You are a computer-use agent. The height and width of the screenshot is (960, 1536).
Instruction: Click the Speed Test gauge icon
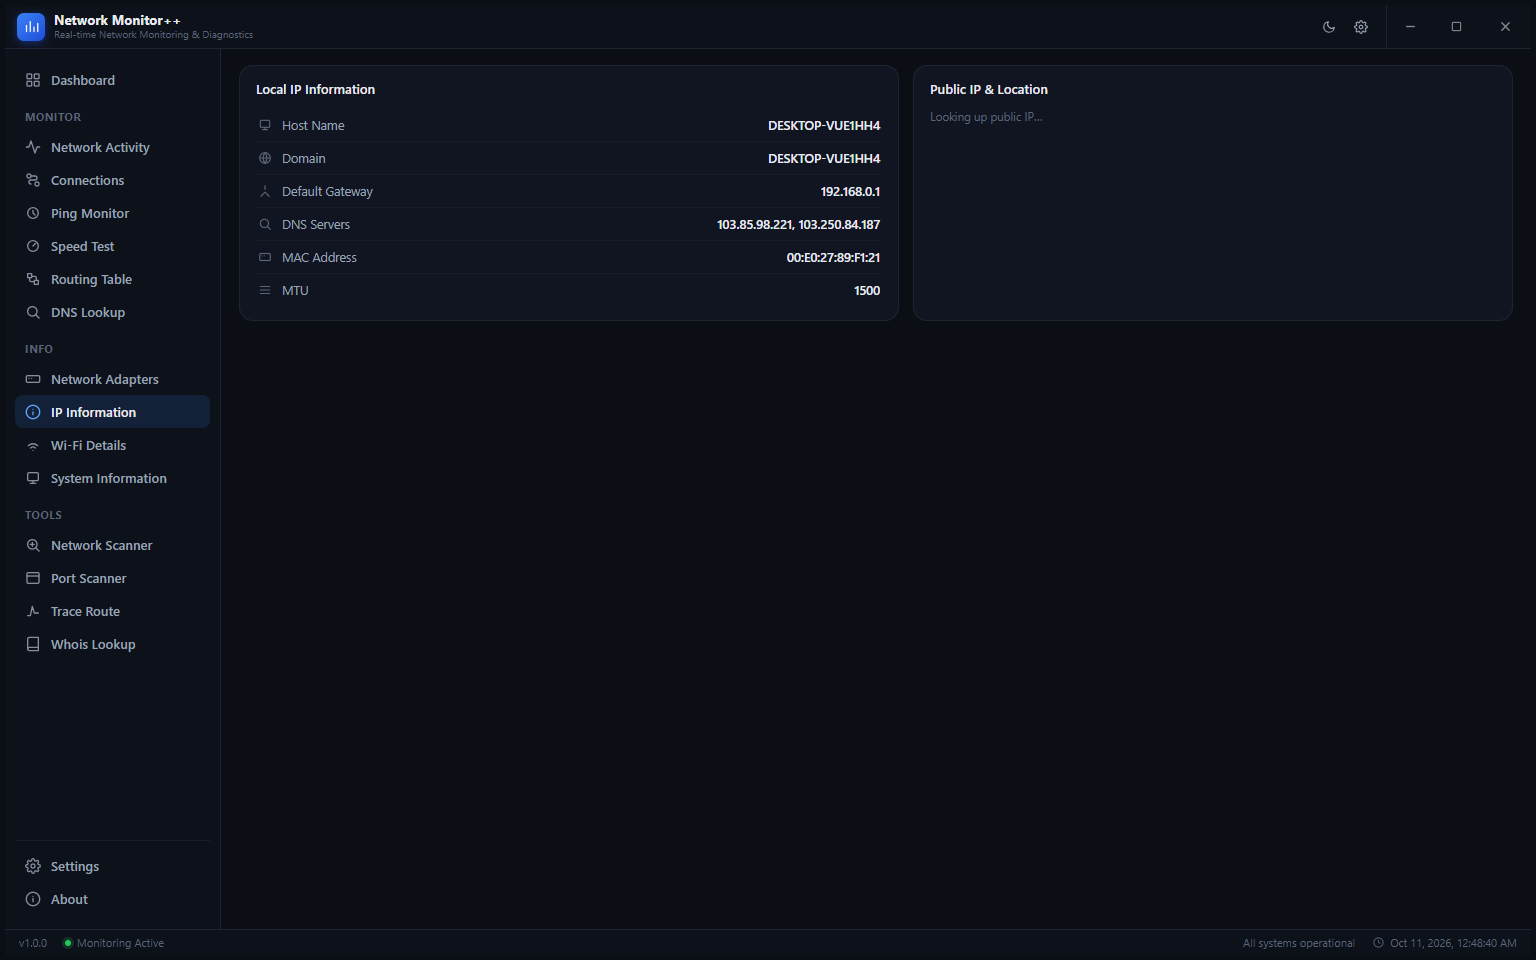[x=33, y=246]
